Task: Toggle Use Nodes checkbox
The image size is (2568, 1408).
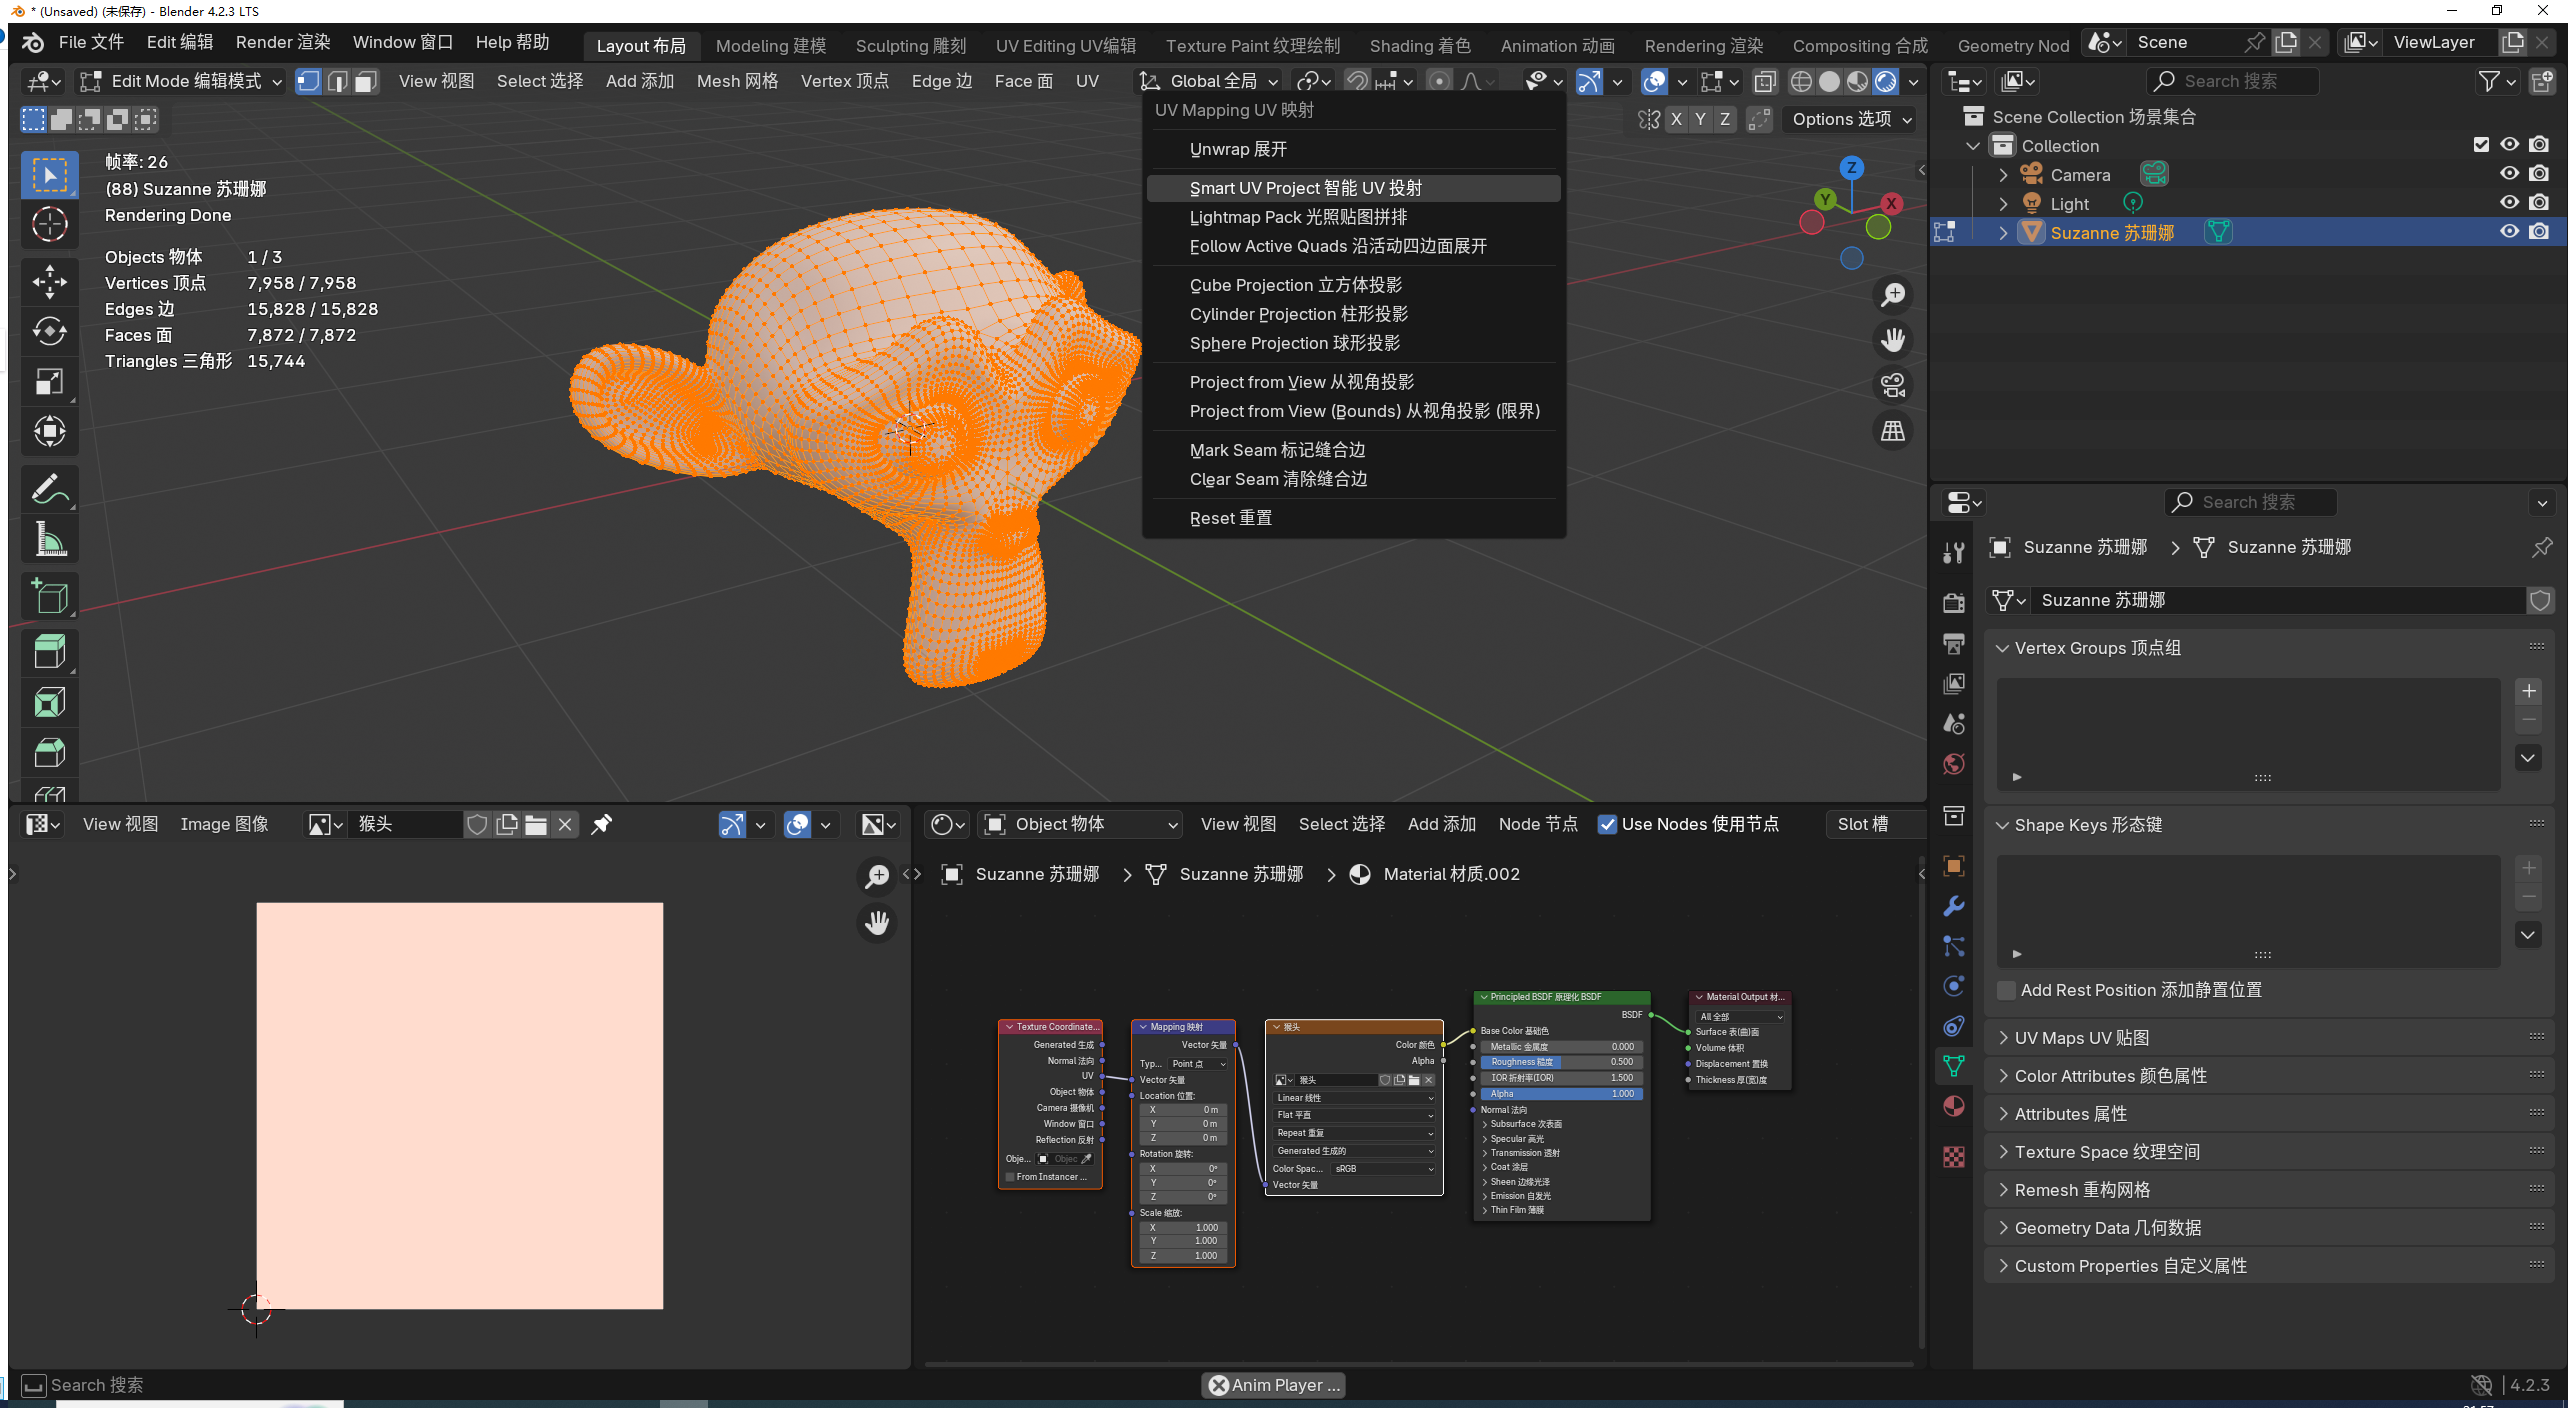Action: click(1607, 824)
